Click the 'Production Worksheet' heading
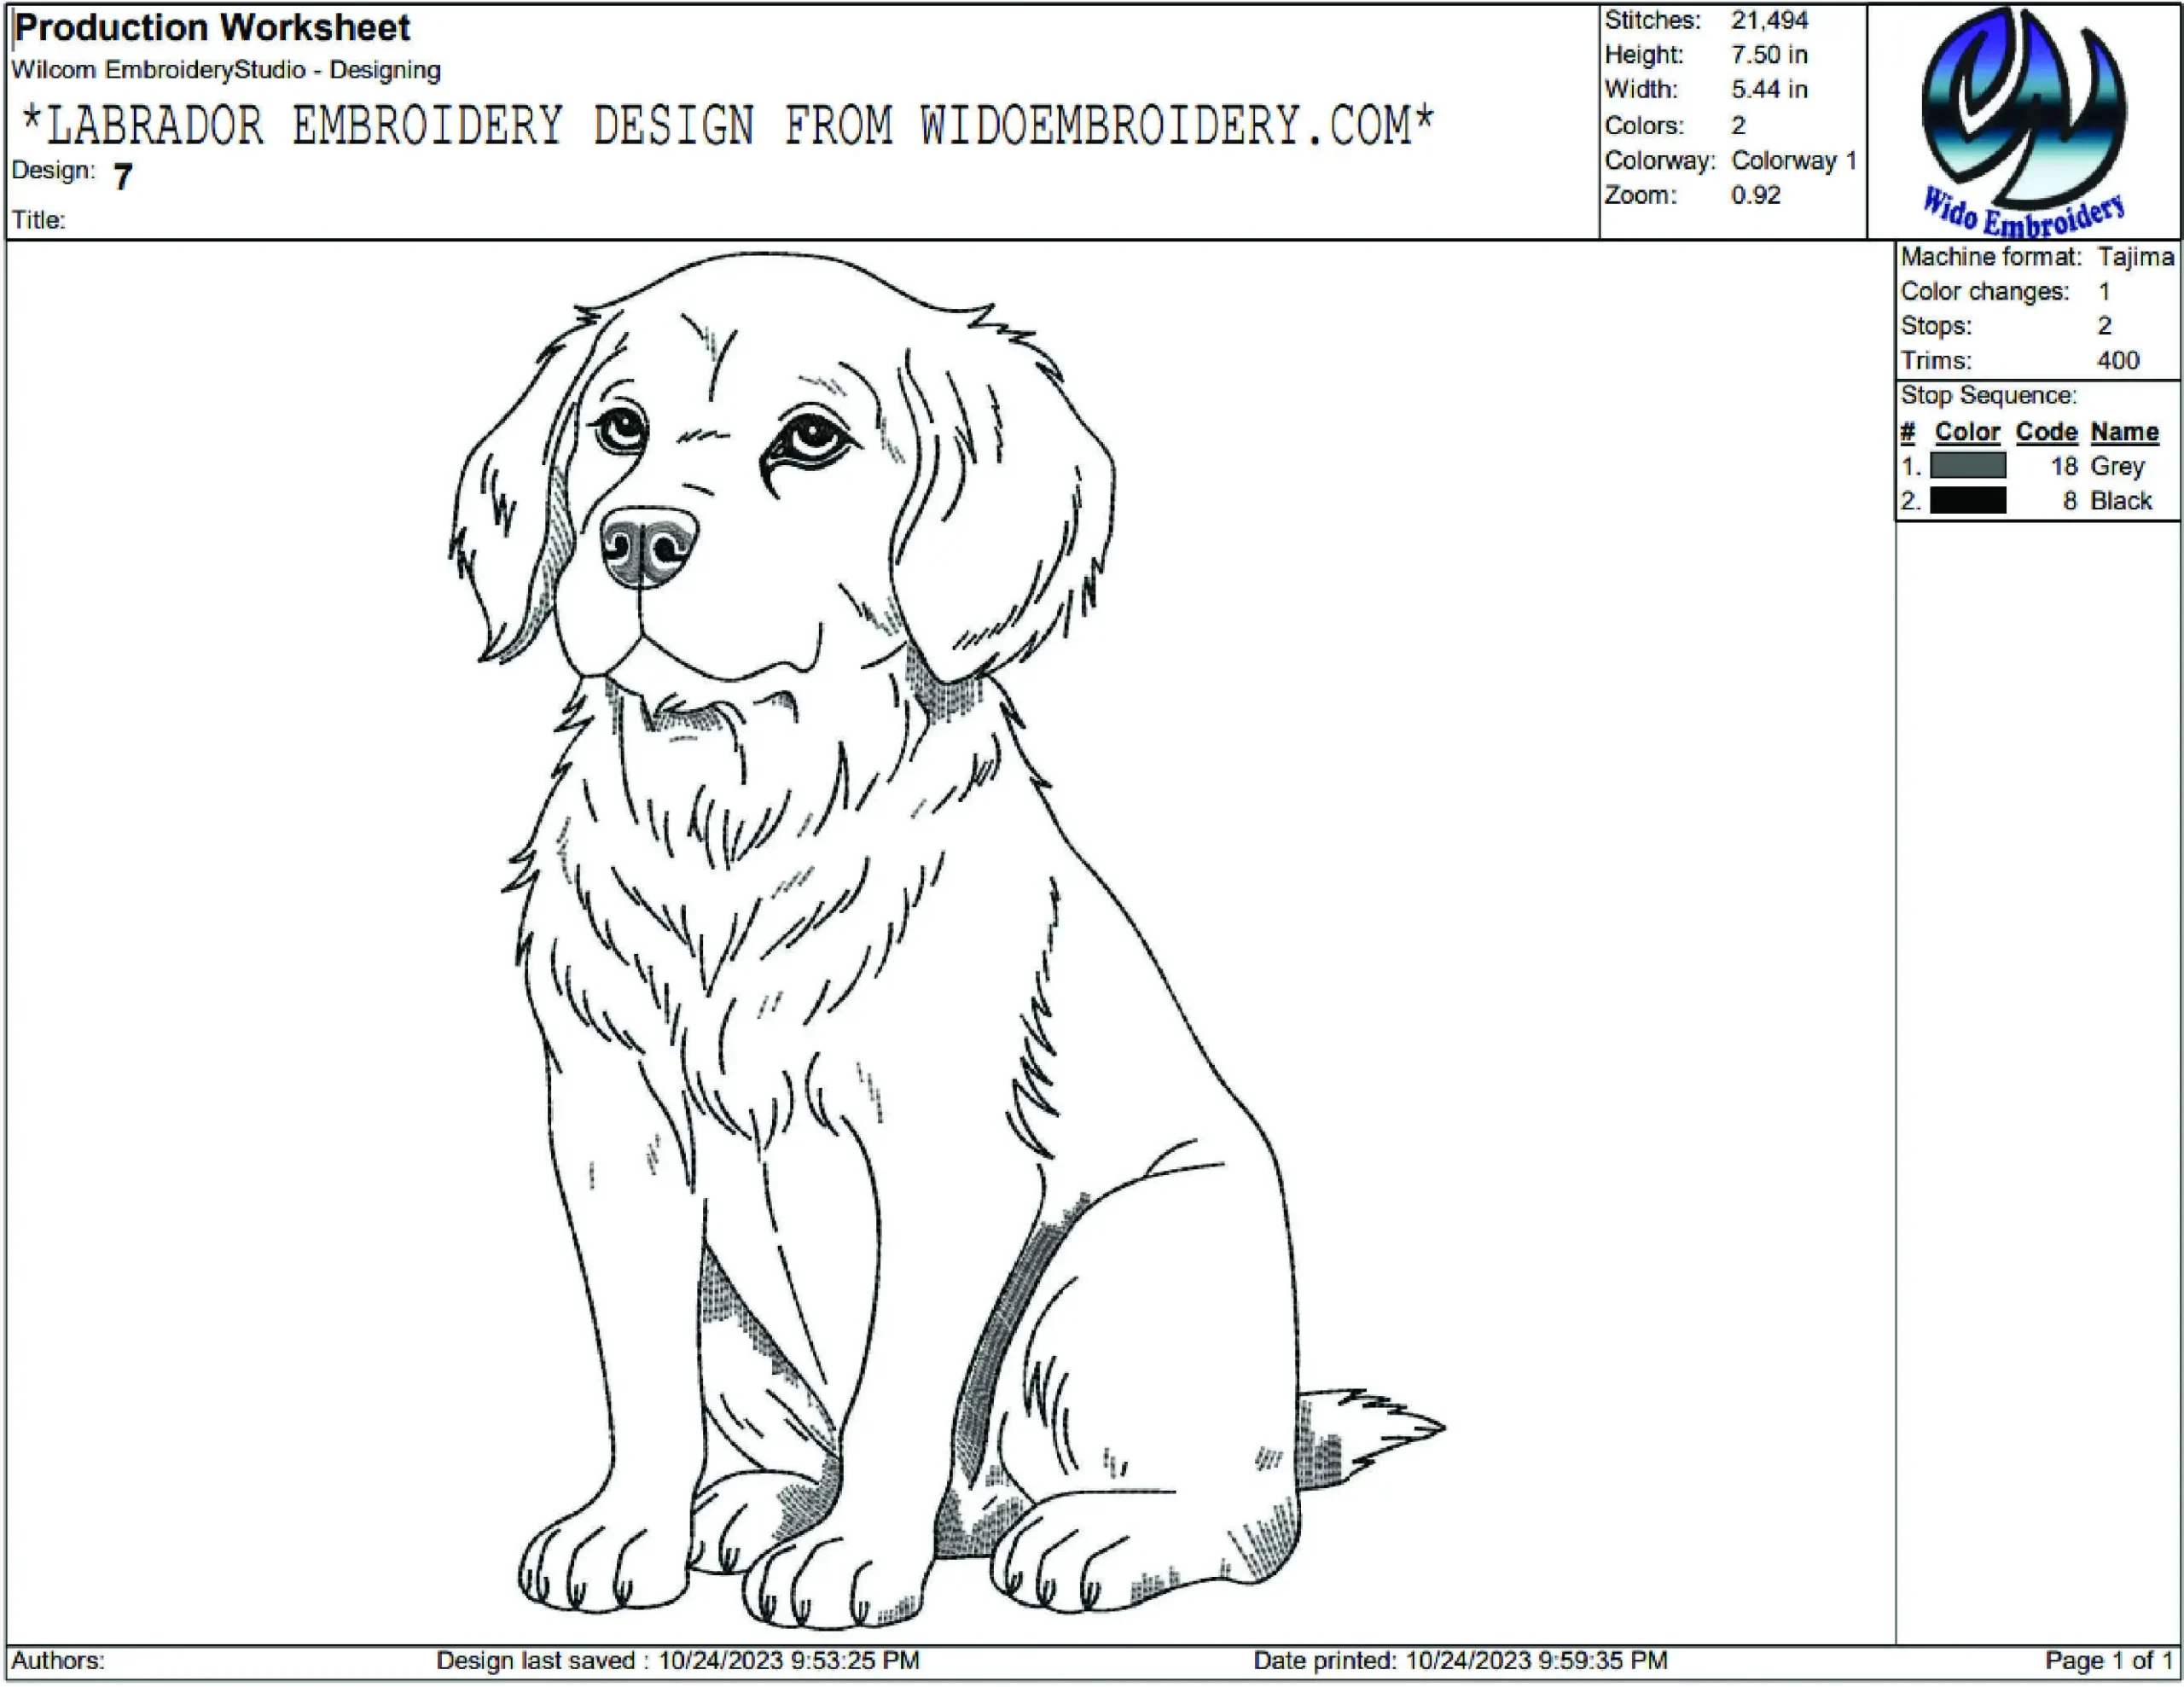Screen dimensions: 2184x1687 [212, 28]
